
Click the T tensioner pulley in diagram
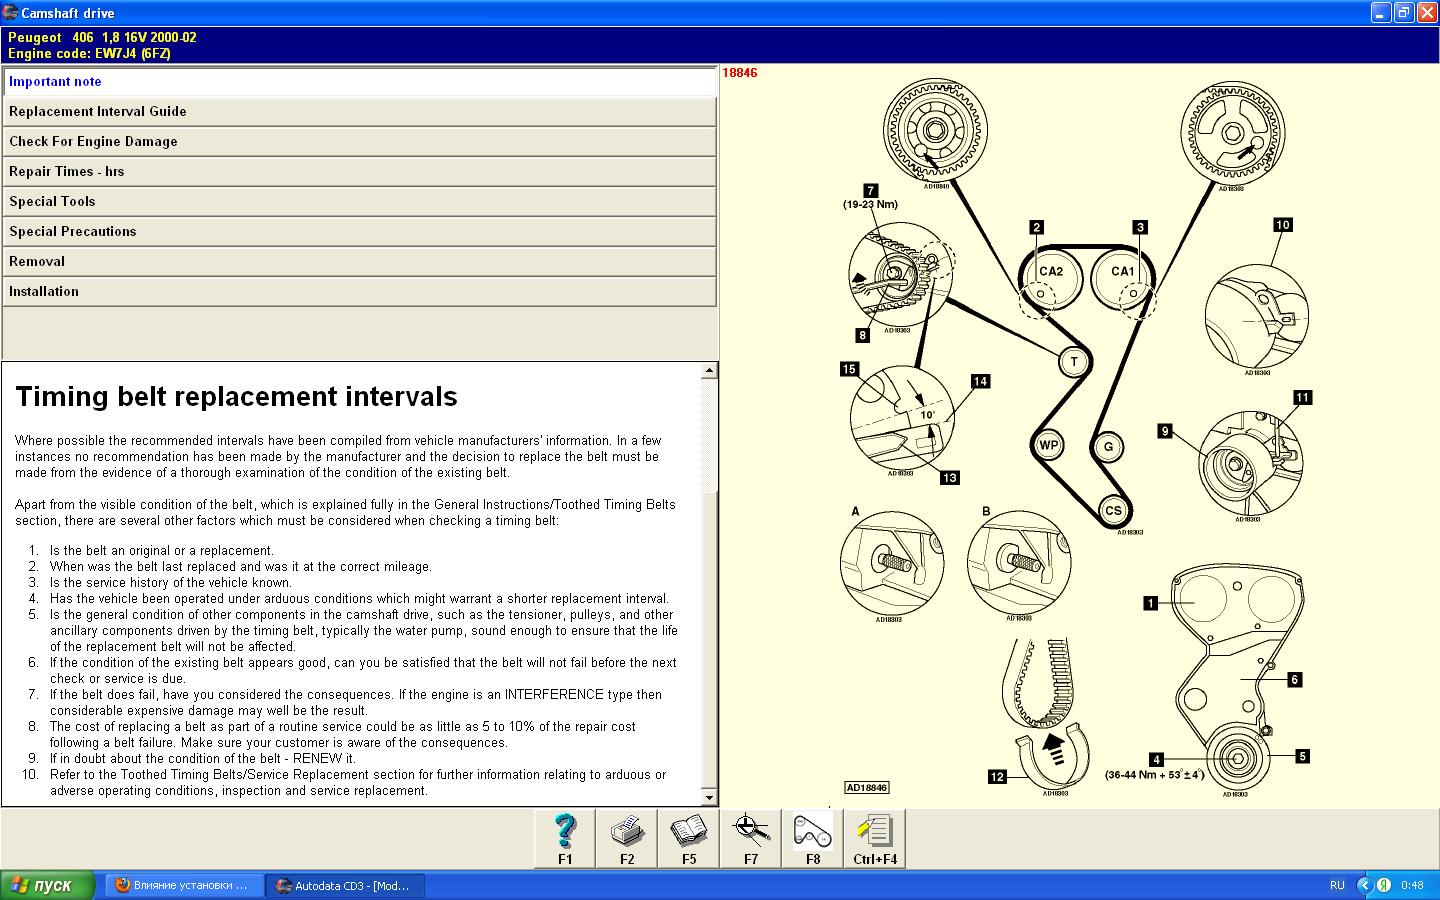1074,362
